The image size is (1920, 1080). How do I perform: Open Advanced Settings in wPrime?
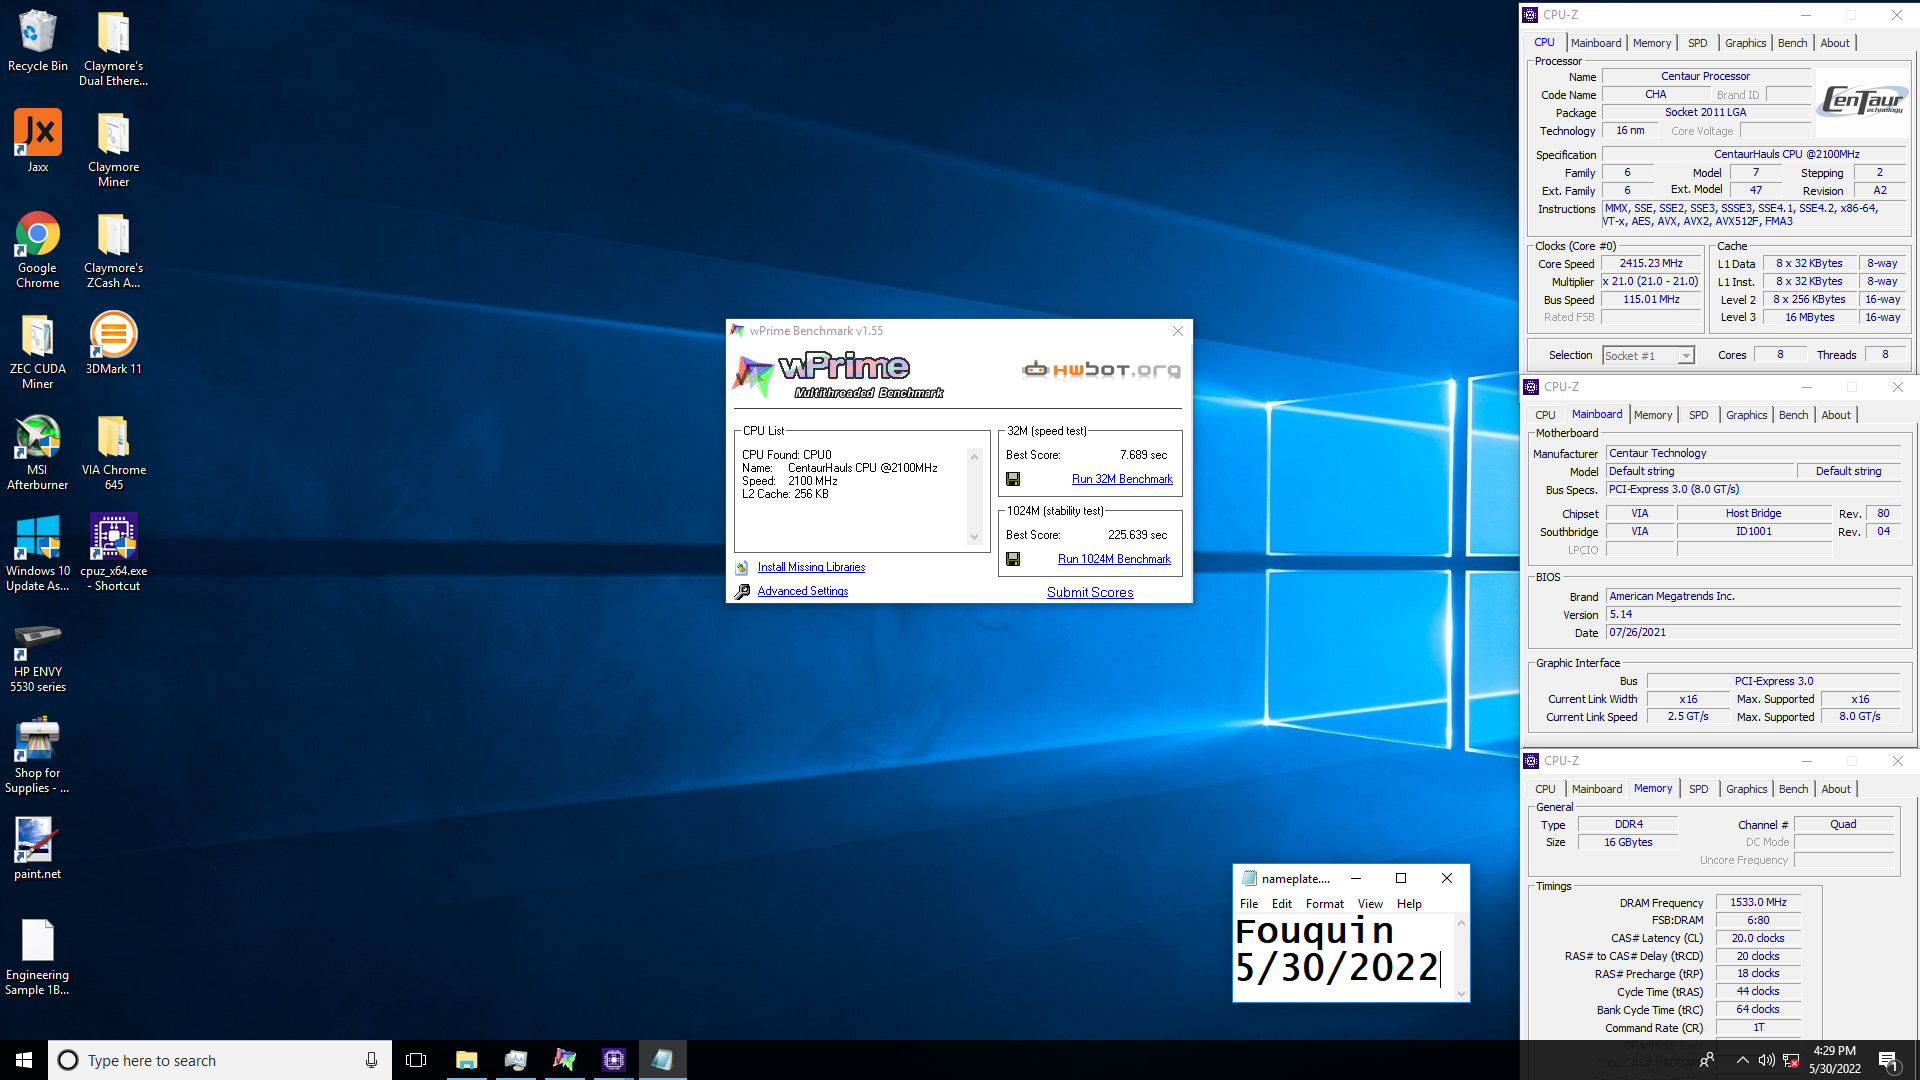802,591
